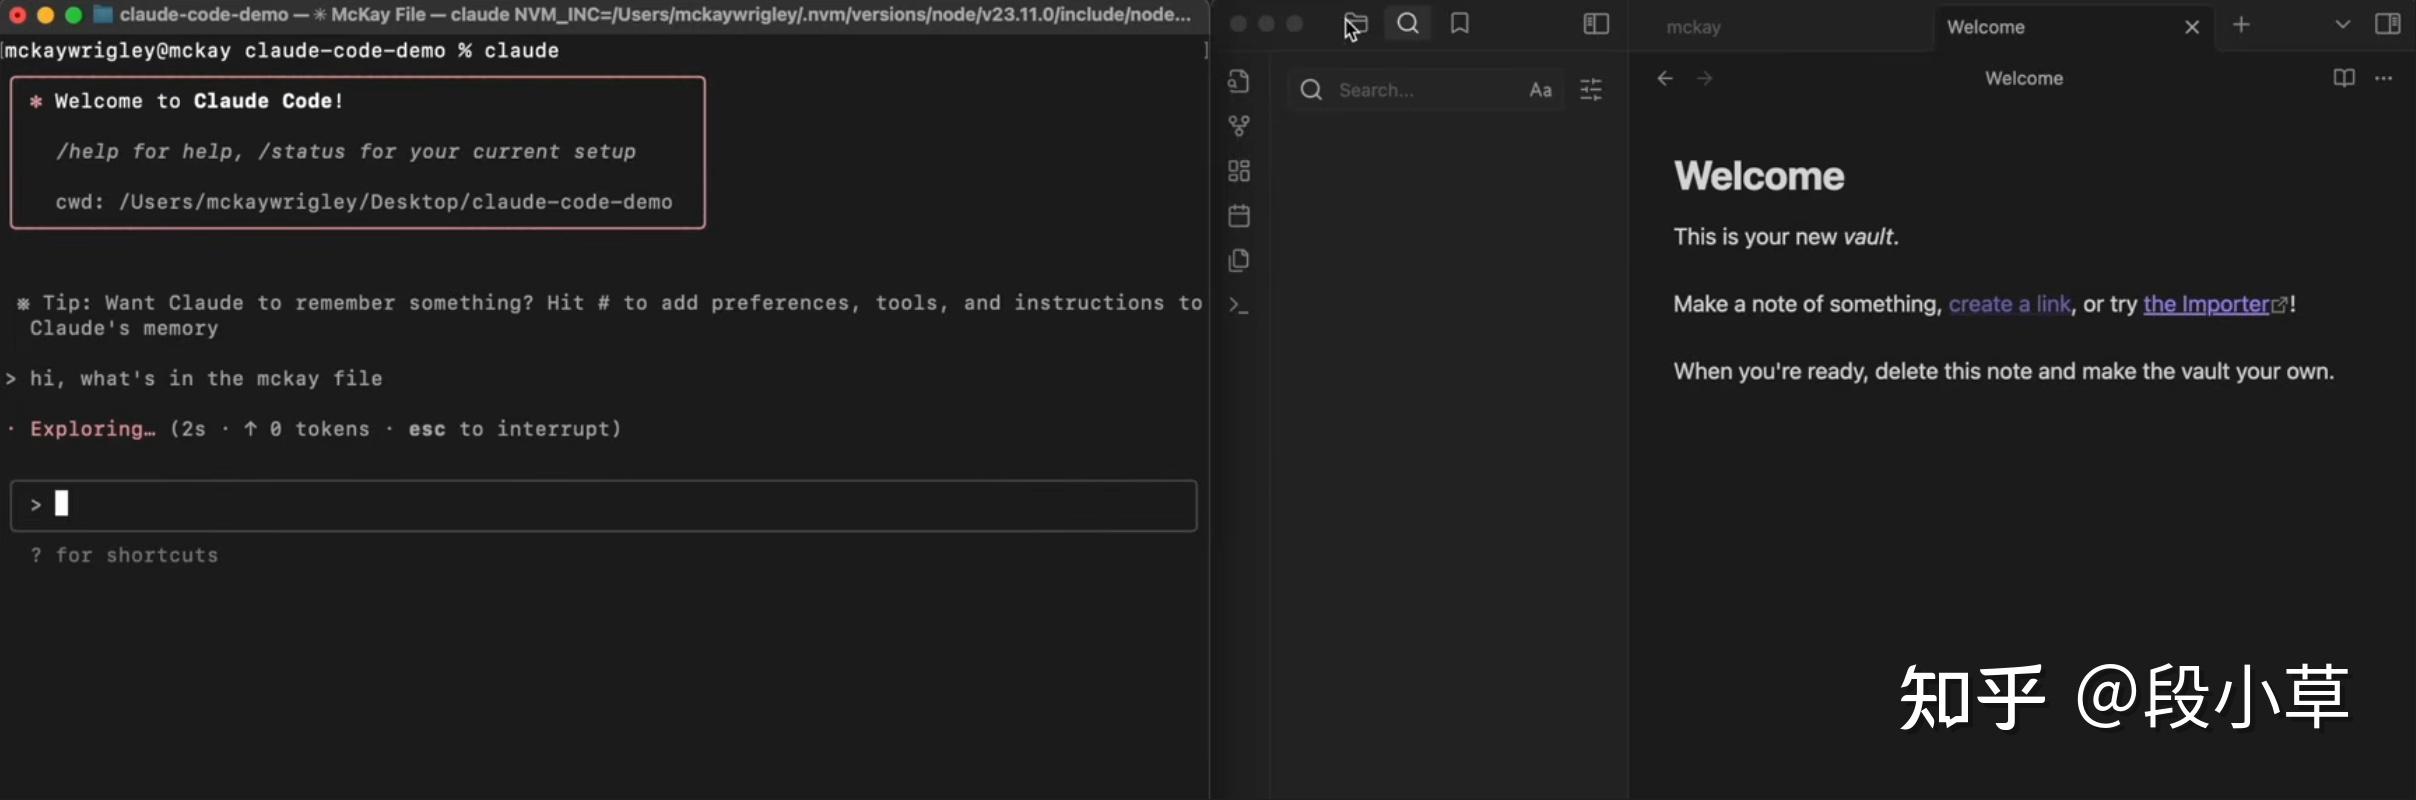Open the Obsidian file explorer tab
This screenshot has height=800, width=2416.
(x=1355, y=24)
